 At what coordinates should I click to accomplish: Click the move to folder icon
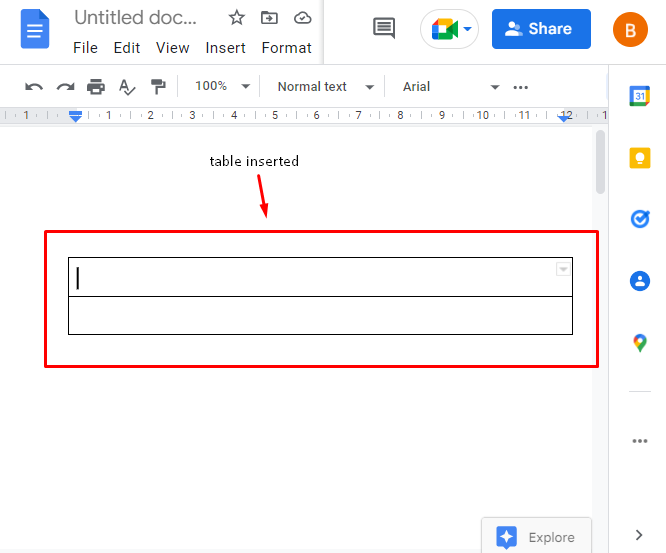pos(269,18)
